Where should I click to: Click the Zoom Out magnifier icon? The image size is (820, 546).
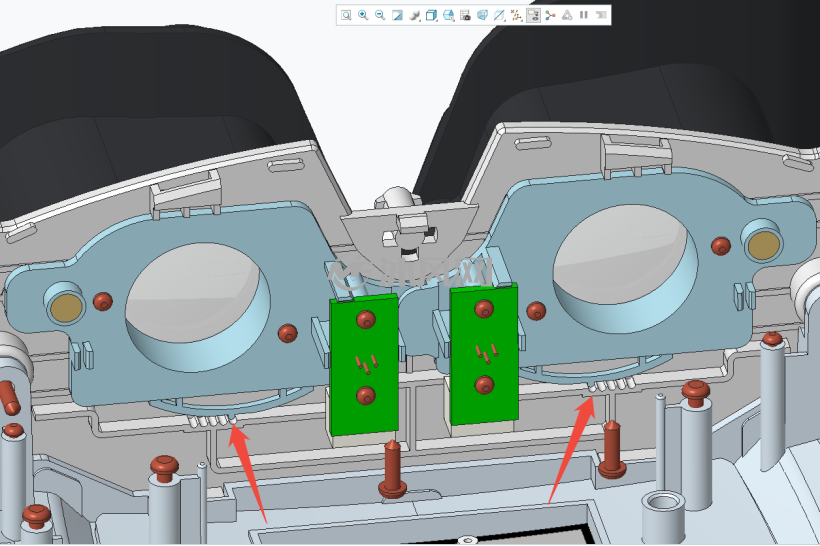pos(380,15)
